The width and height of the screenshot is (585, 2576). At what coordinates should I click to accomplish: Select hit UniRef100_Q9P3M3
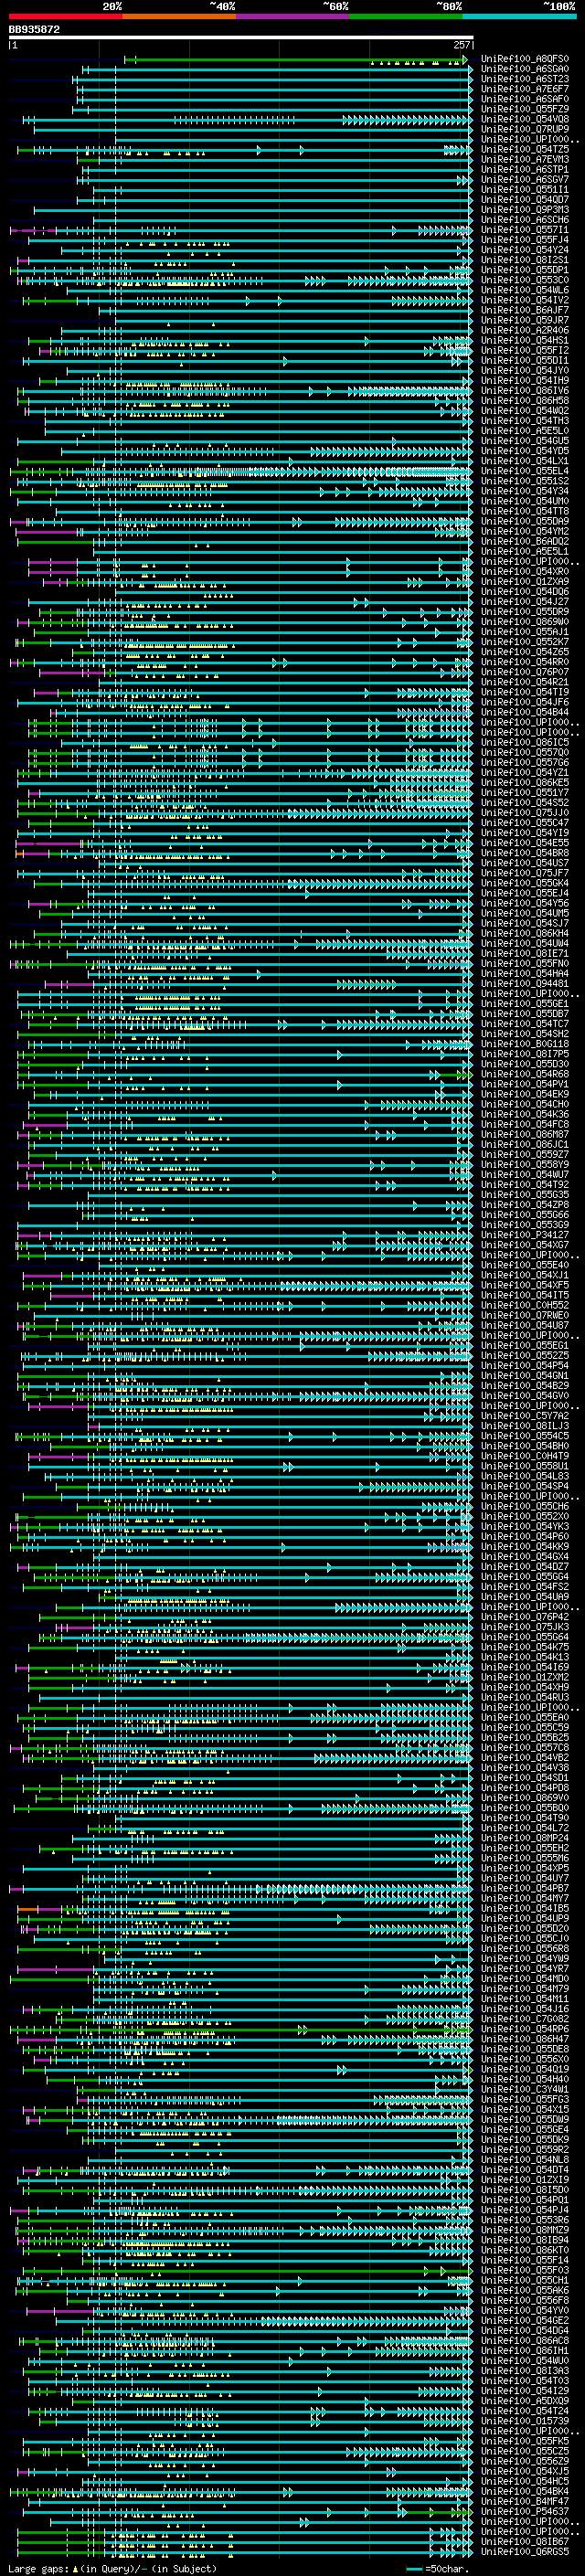coord(525,210)
